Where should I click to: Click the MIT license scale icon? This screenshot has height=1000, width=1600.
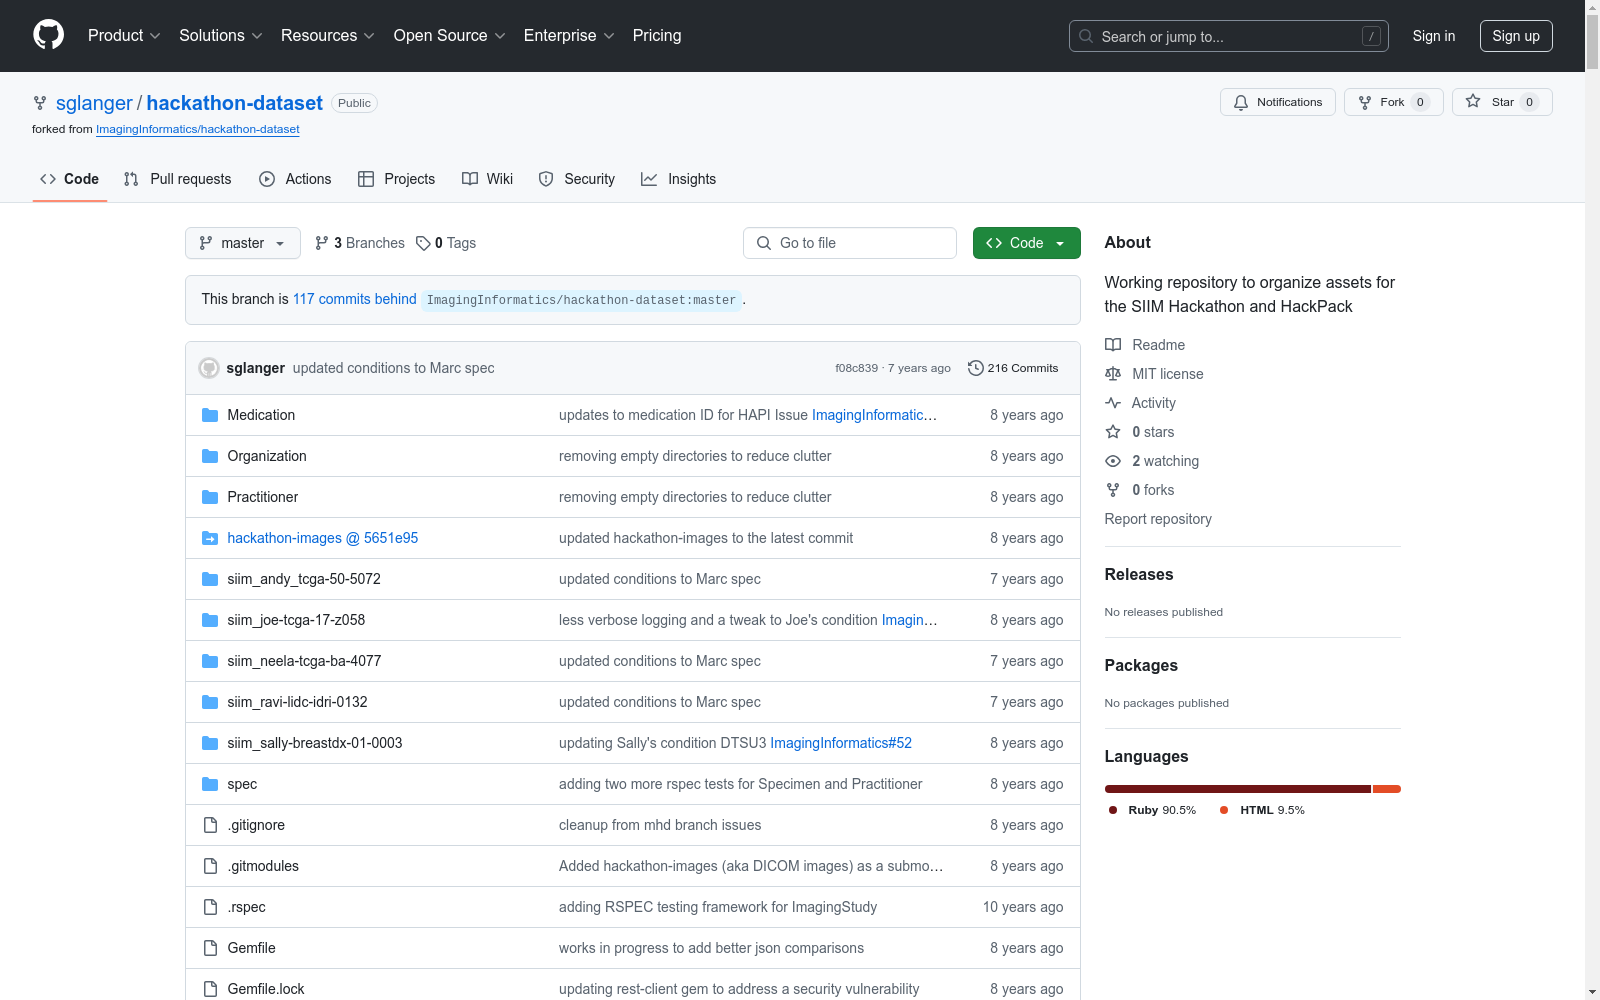(x=1113, y=374)
